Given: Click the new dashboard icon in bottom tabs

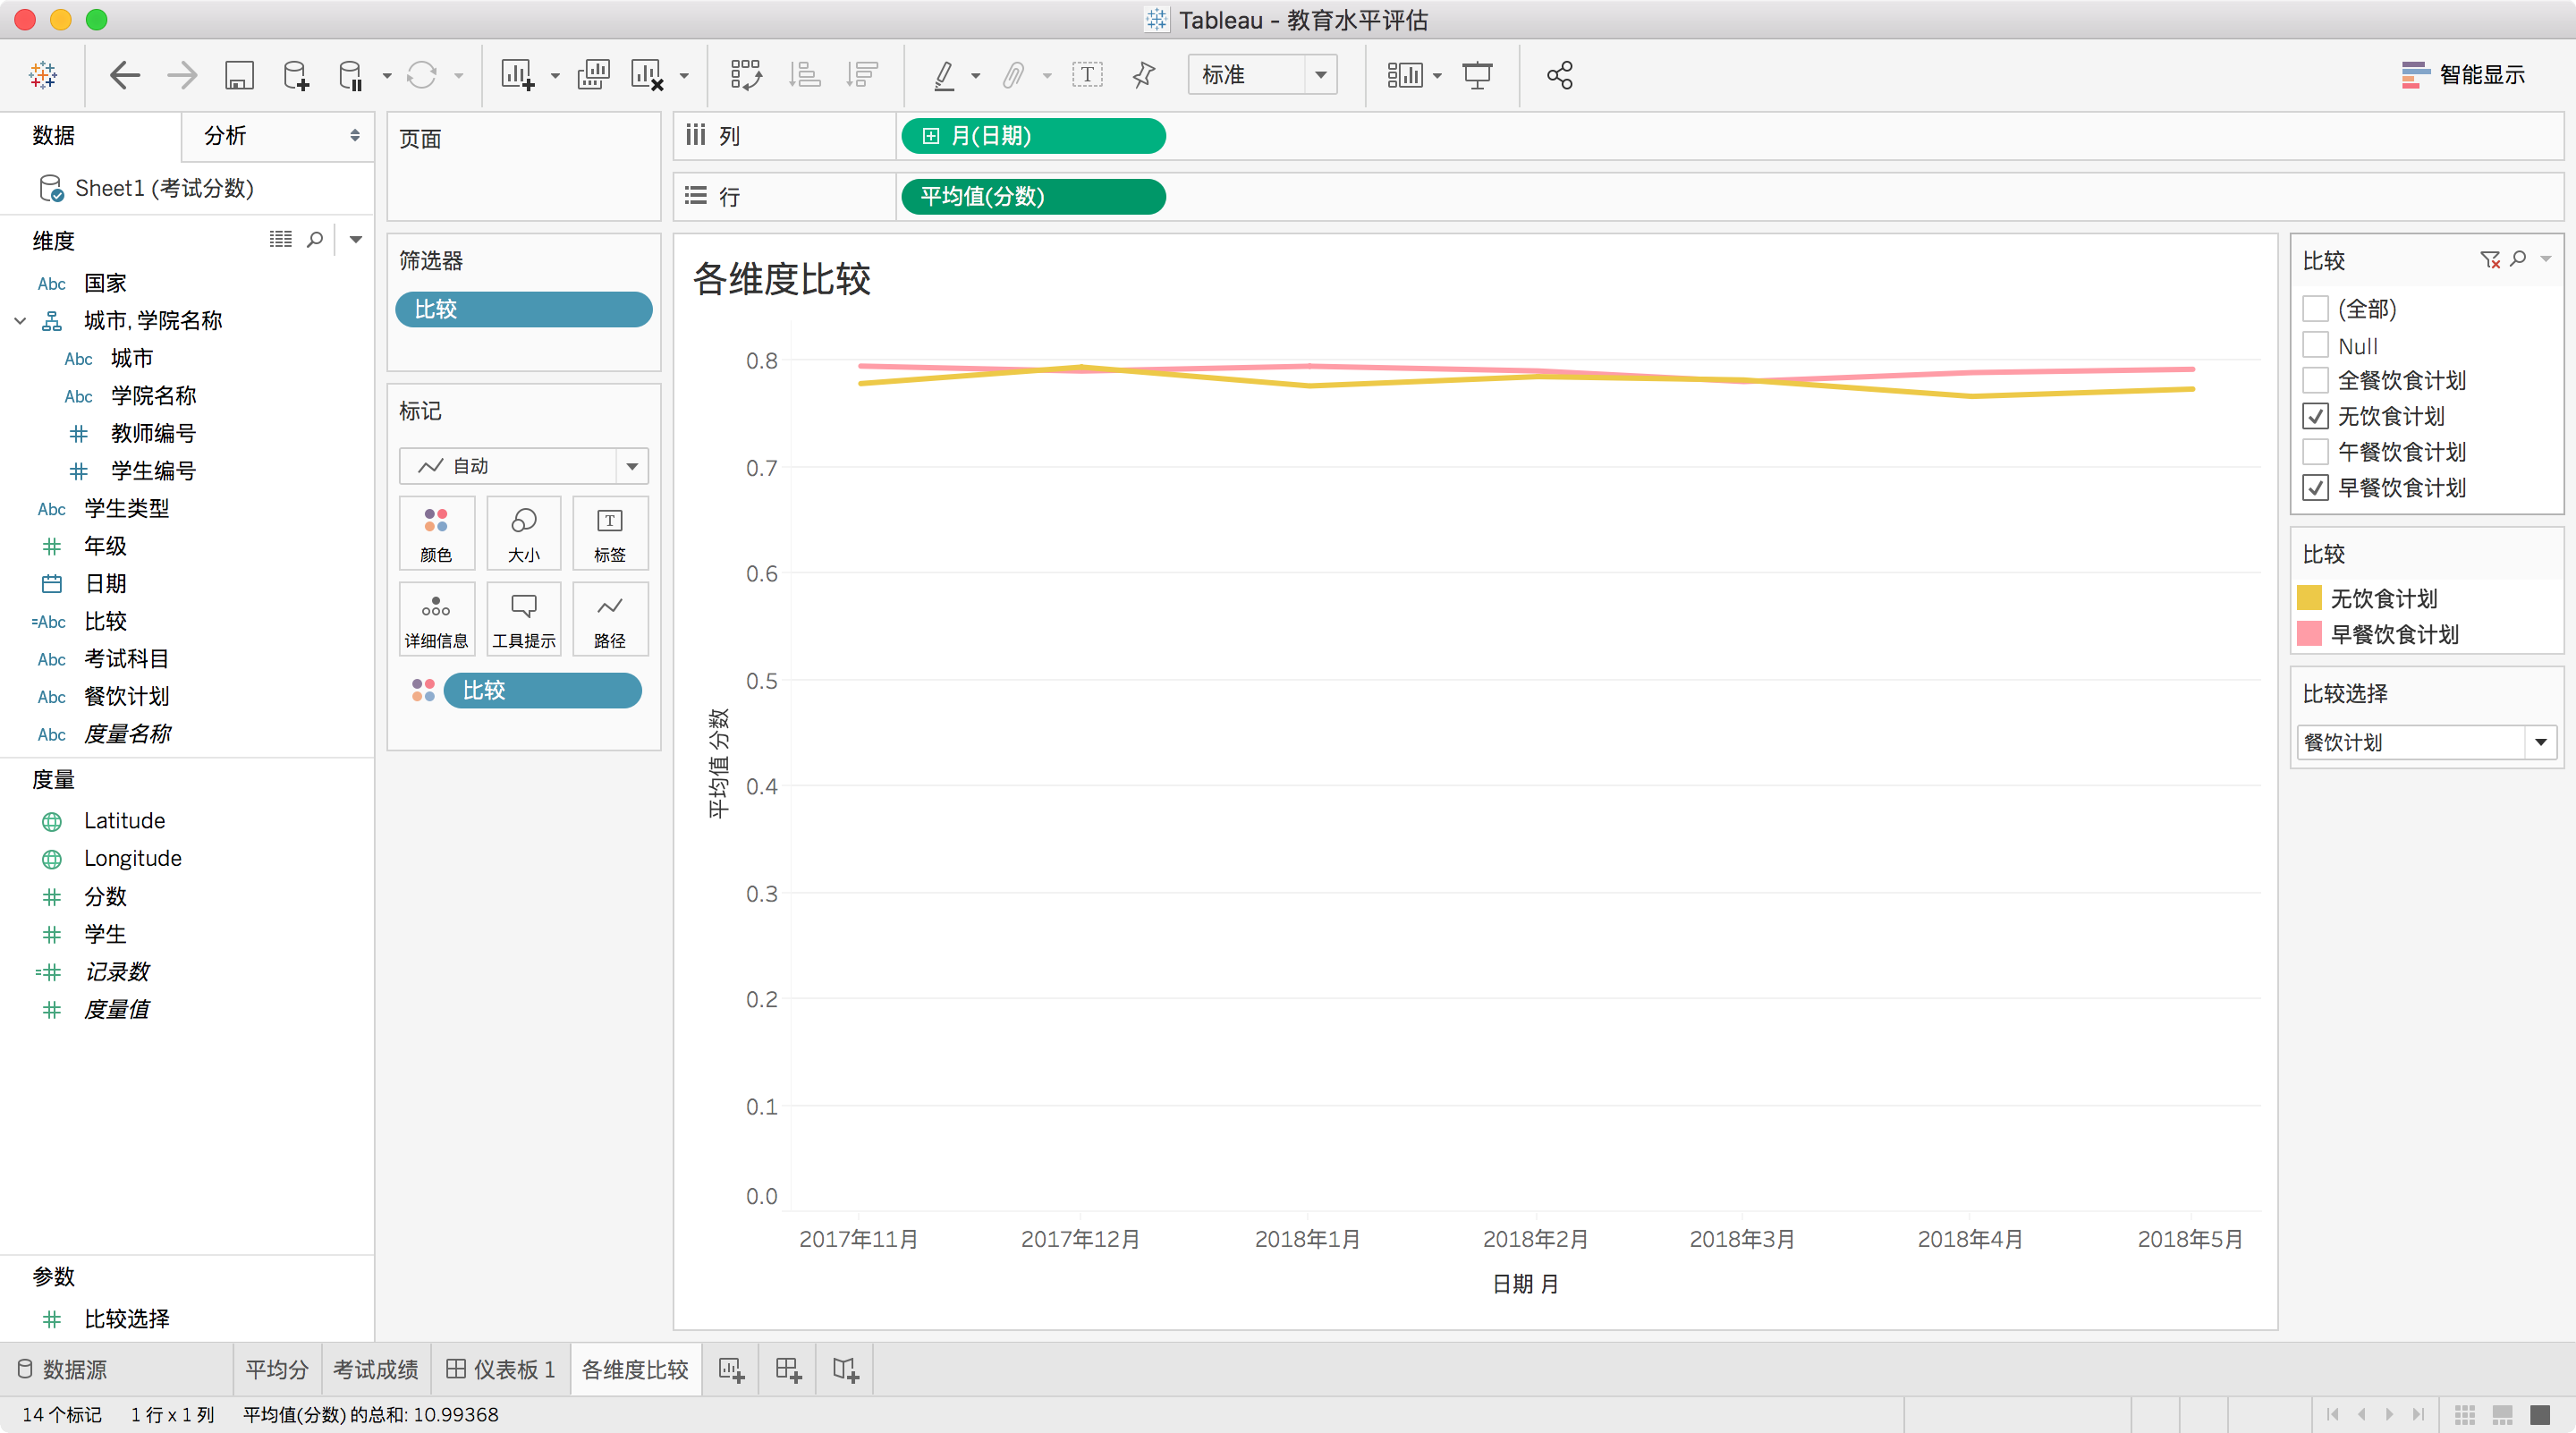Looking at the screenshot, I should pos(788,1369).
